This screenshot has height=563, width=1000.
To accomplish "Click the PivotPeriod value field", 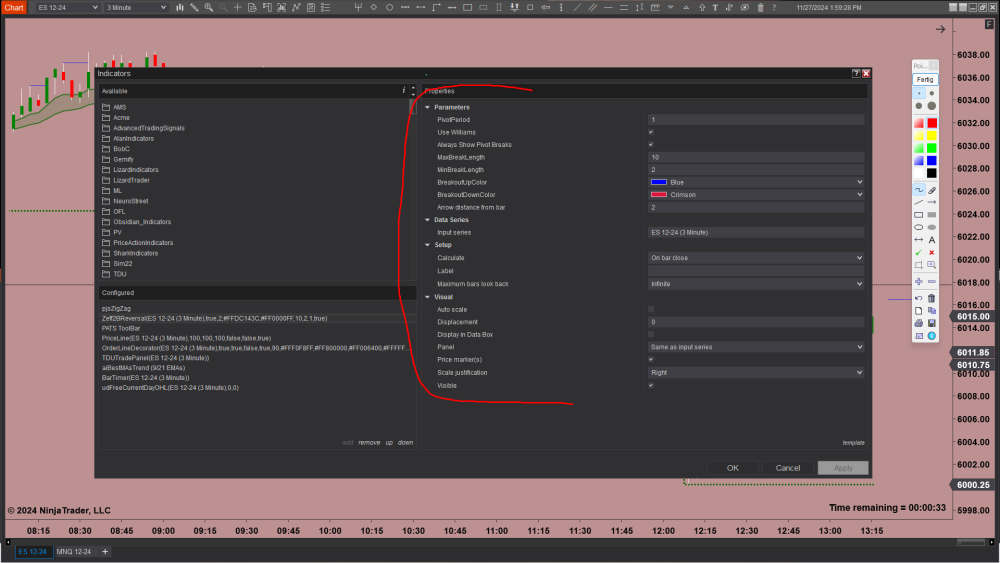I will click(756, 119).
